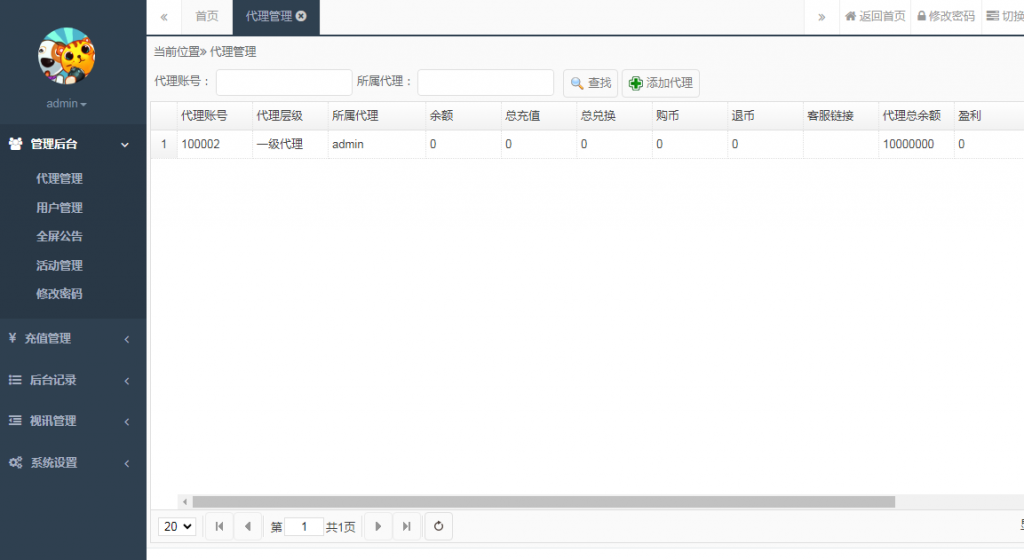Open 用户管理 in the sidebar
The image size is (1024, 560).
click(59, 208)
